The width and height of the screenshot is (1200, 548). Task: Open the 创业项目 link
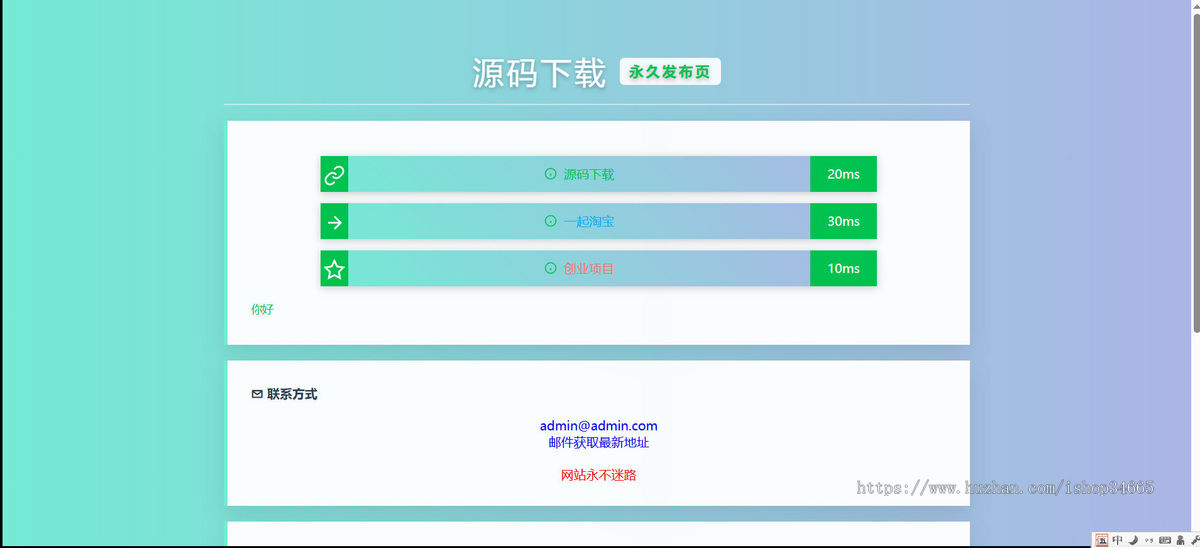589,268
